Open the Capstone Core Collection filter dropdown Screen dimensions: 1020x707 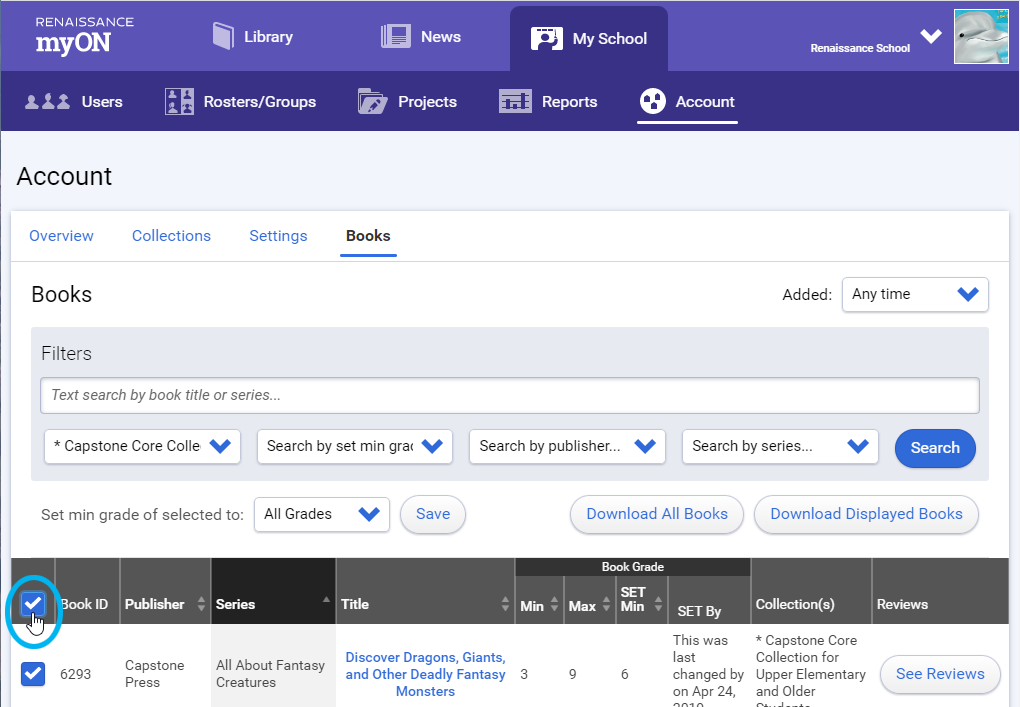(x=142, y=446)
